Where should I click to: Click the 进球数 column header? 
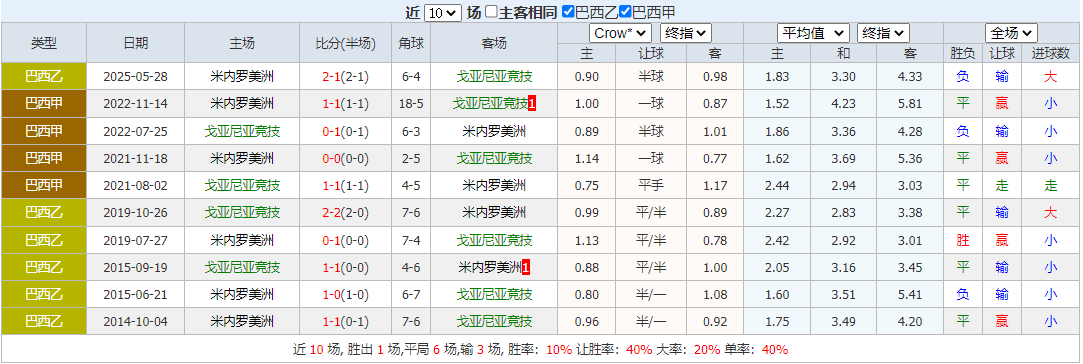point(1051,53)
